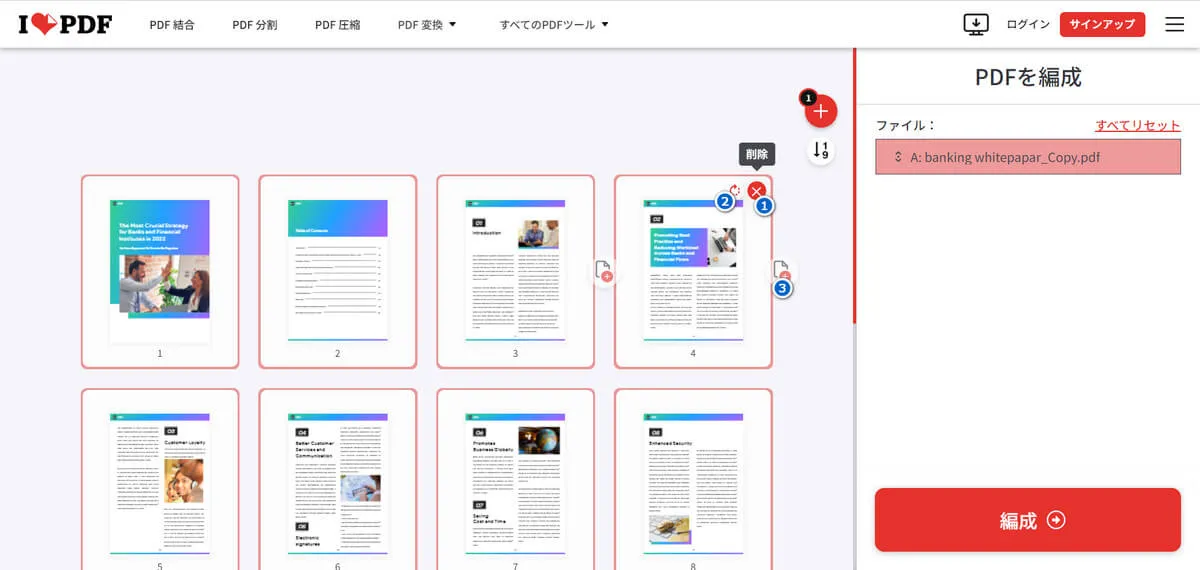Viewport: 1200px width, 570px height.
Task: Select page 8 Enhanced Security thumbnail
Action: click(693, 479)
